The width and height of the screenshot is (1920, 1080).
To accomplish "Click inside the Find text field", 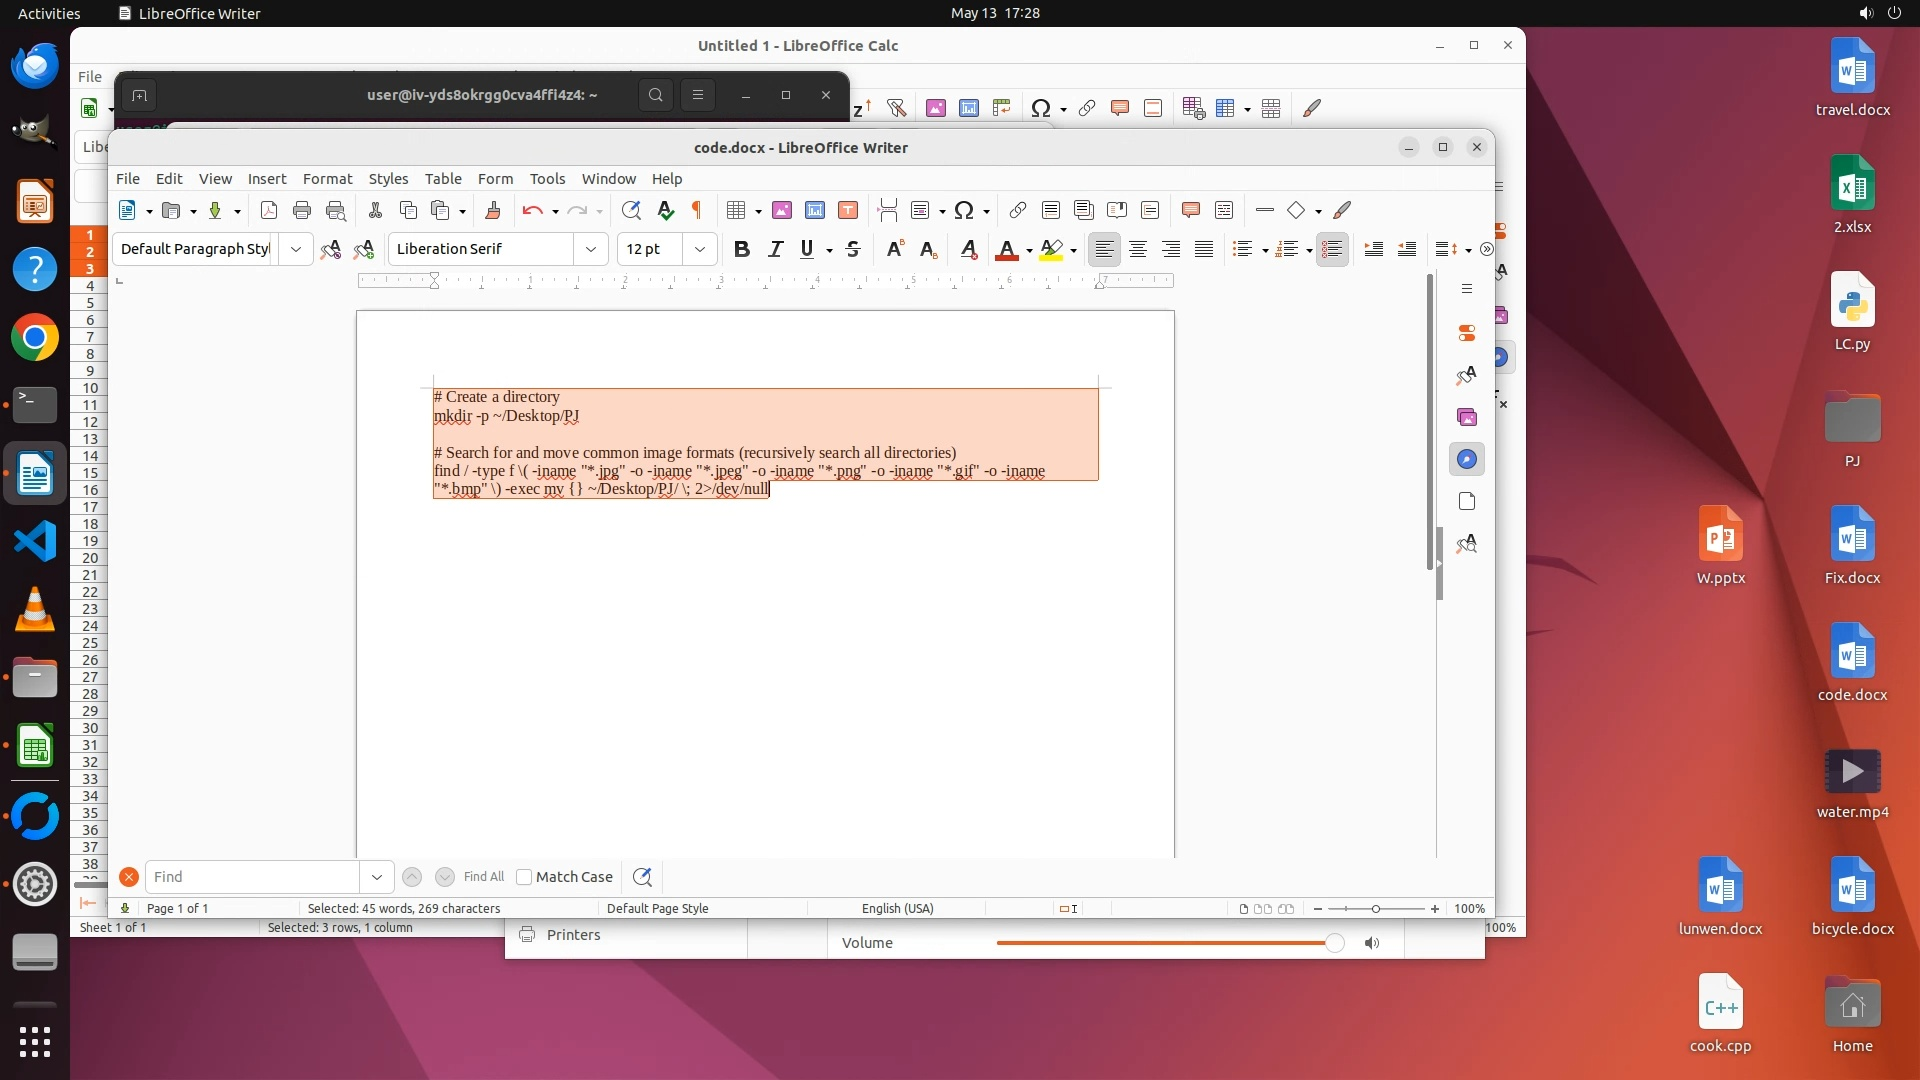I will point(252,877).
